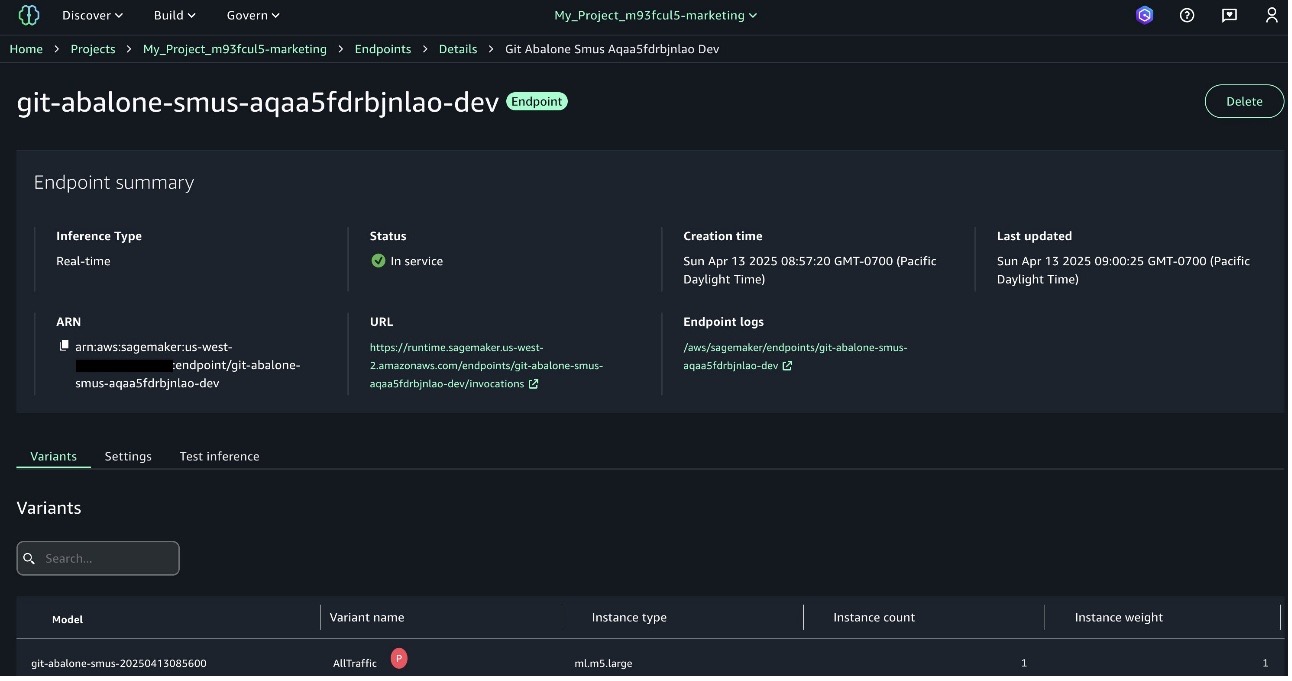Click the search magnifier icon in Variants
Screen dimensions: 1292x681
[30, 559]
